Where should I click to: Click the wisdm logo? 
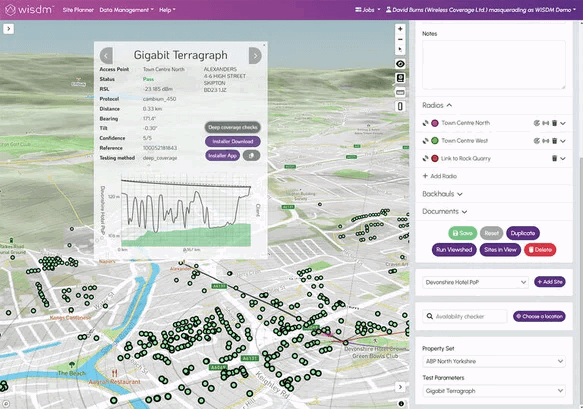[x=29, y=10]
